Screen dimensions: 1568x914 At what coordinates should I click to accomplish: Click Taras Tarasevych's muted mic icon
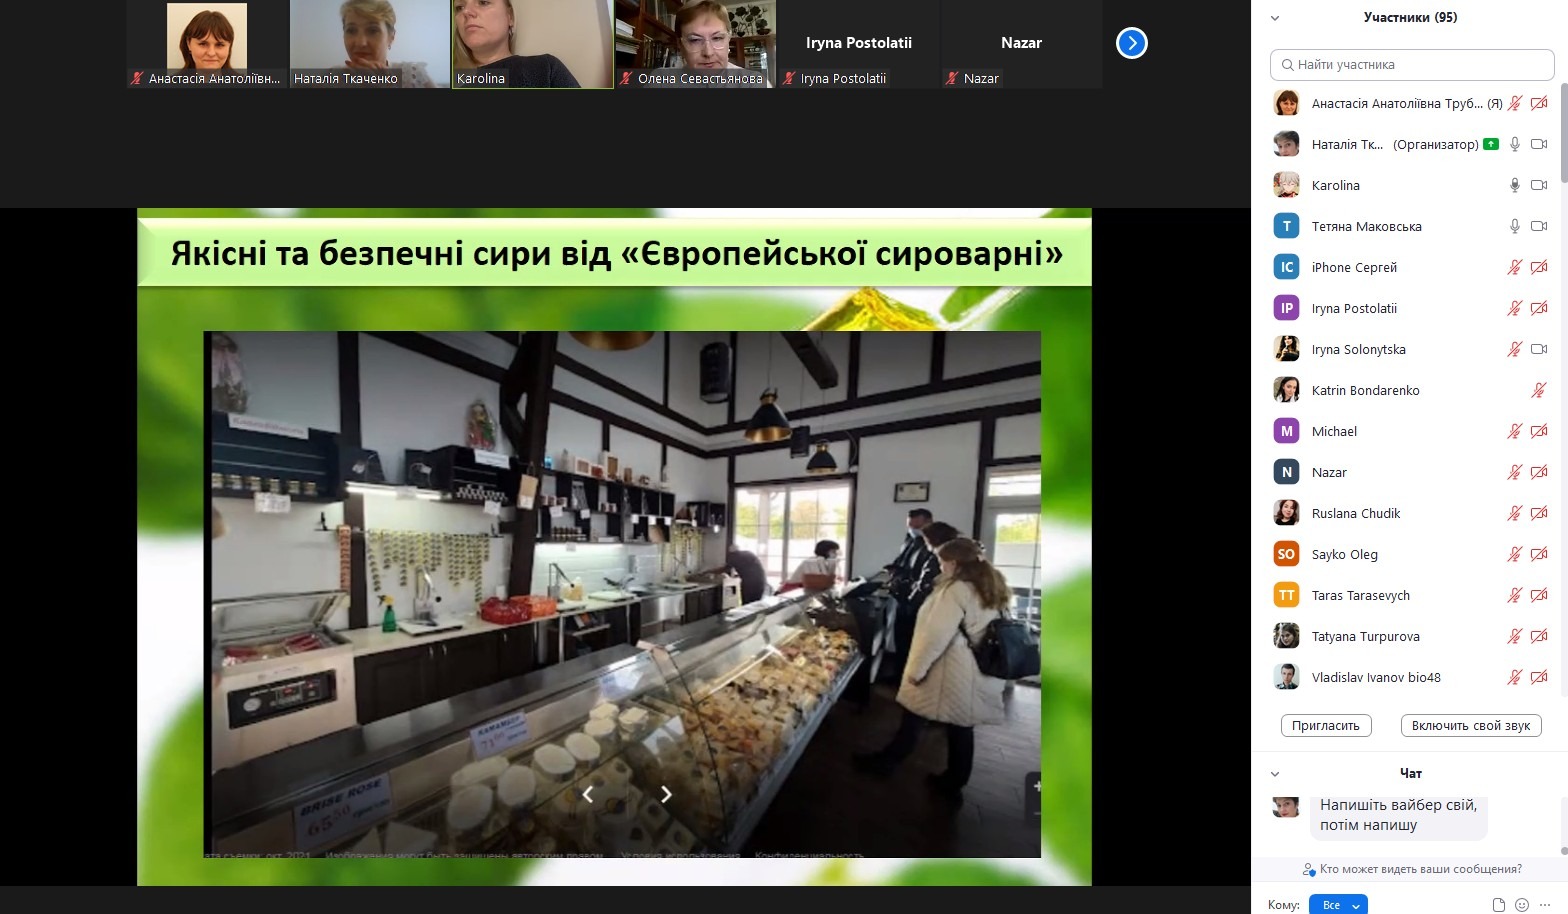[1515, 595]
